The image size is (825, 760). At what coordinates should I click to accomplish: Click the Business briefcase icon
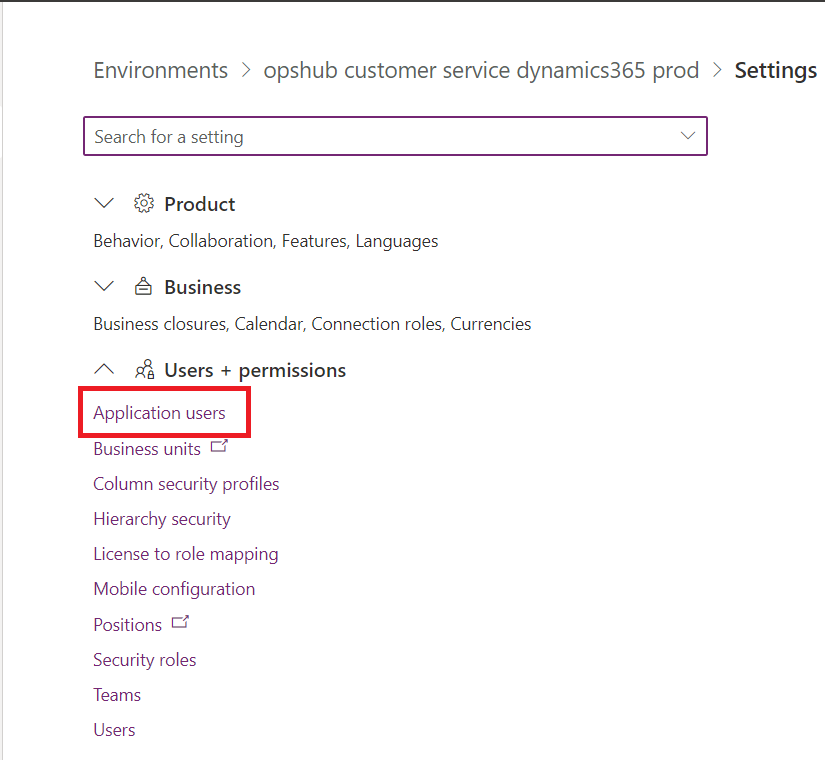point(144,287)
